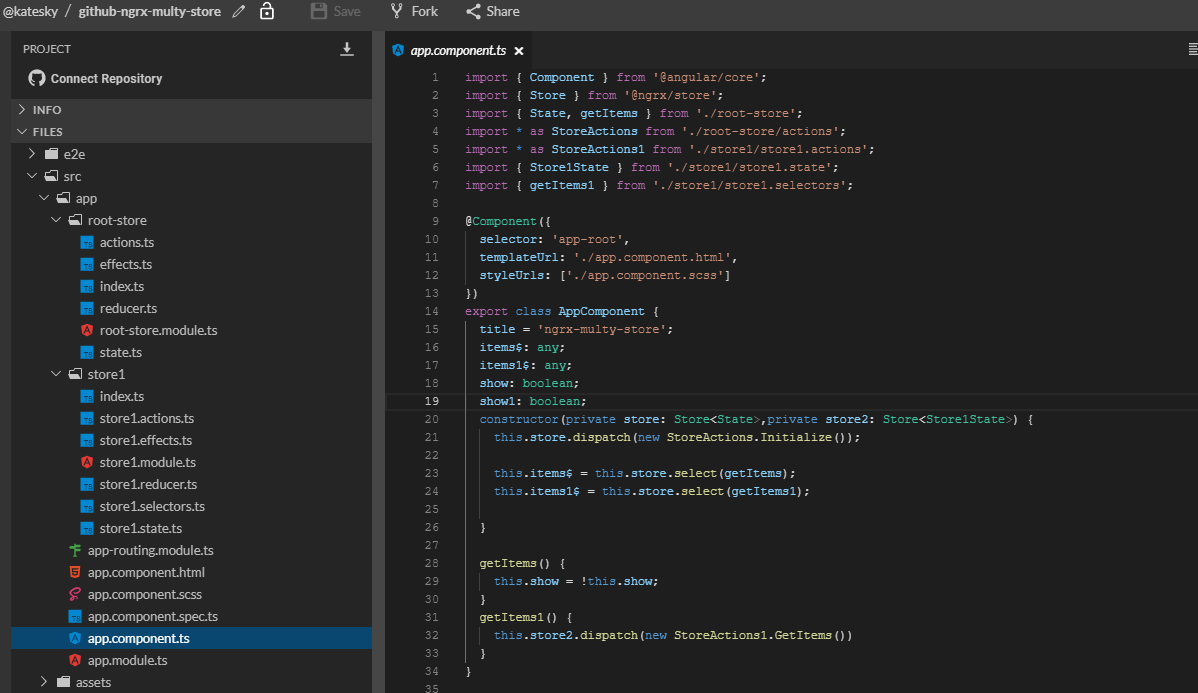This screenshot has height=693, width=1198.
Task: Fork the project
Action: [413, 11]
